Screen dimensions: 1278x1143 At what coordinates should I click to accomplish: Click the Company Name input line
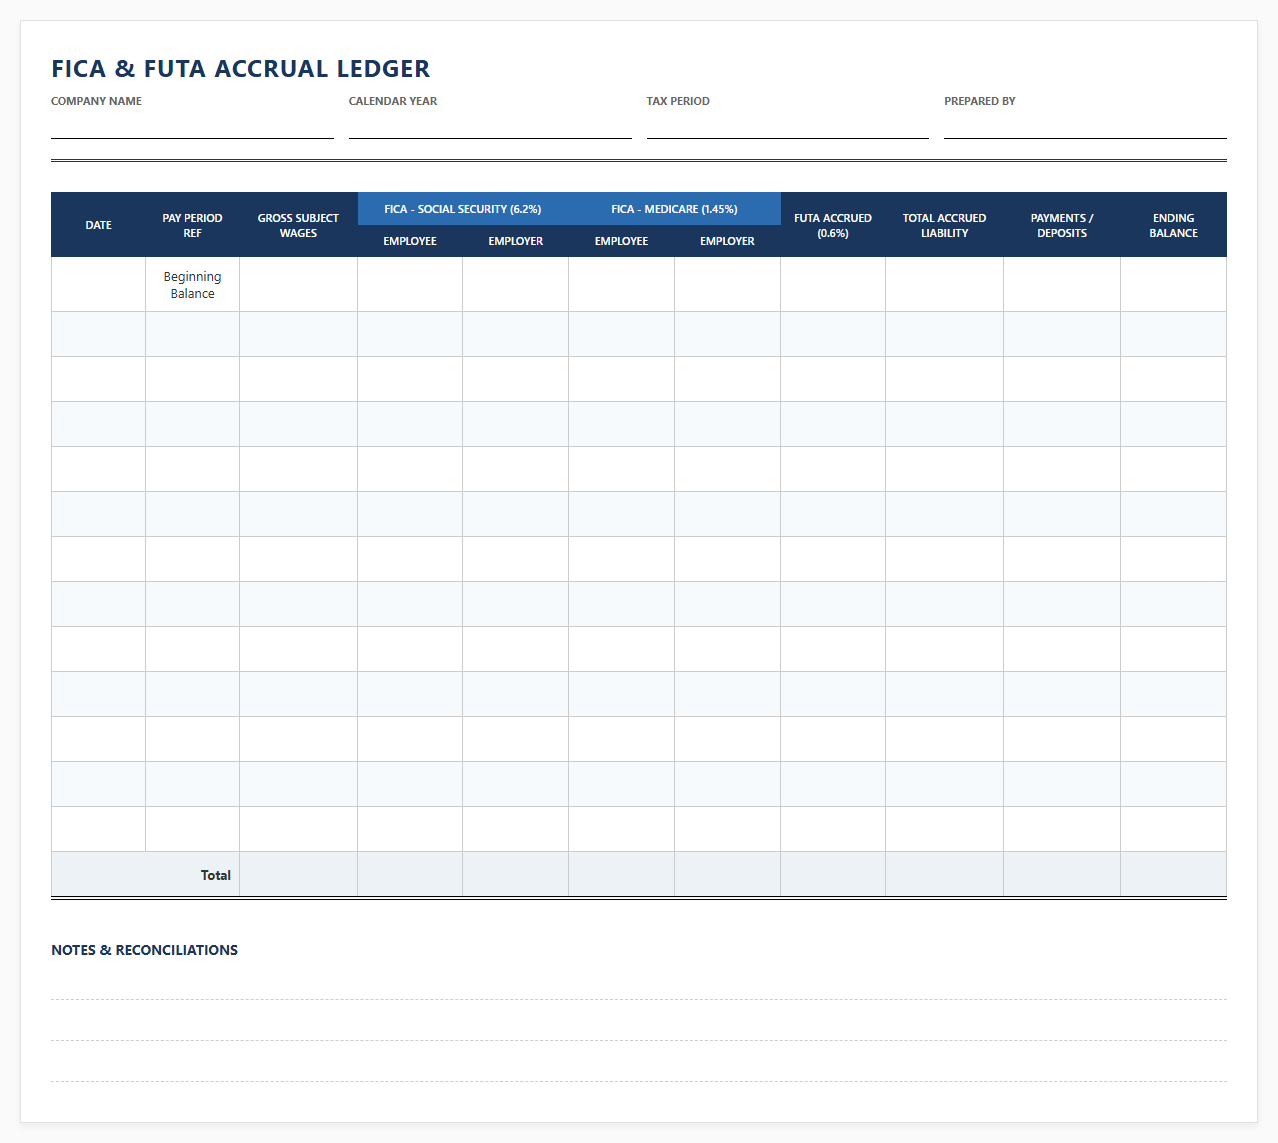click(x=192, y=126)
